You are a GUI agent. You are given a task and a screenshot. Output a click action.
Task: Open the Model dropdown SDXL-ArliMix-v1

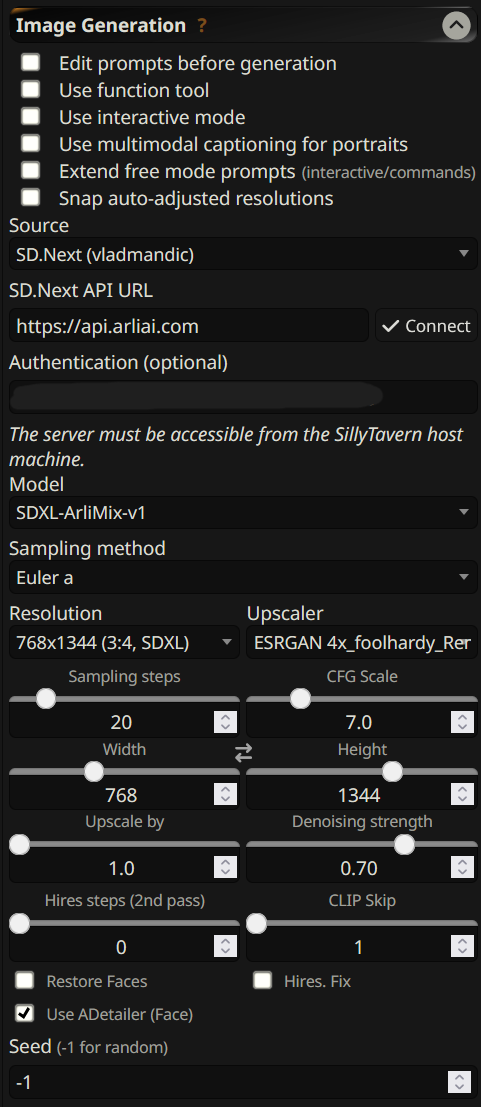click(x=243, y=513)
